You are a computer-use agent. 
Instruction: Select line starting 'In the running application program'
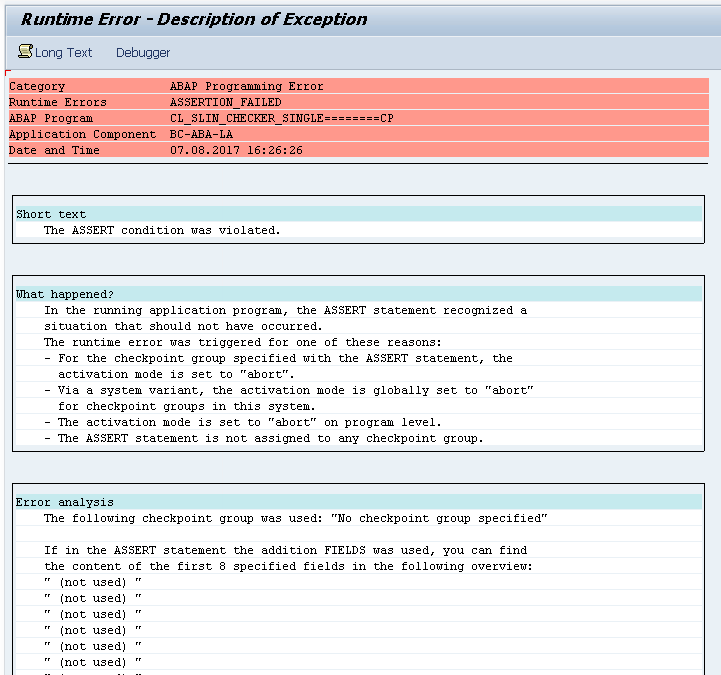pos(286,310)
